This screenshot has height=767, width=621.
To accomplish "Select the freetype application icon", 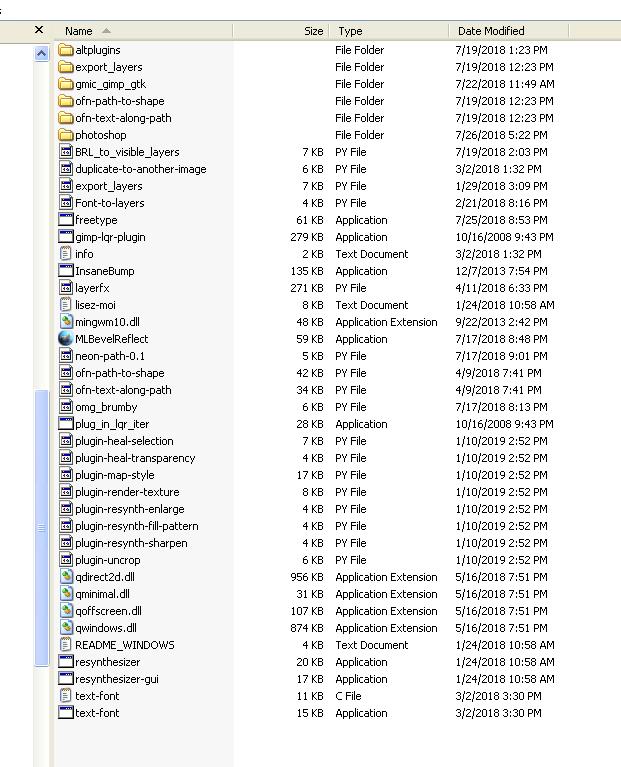I will [66, 220].
